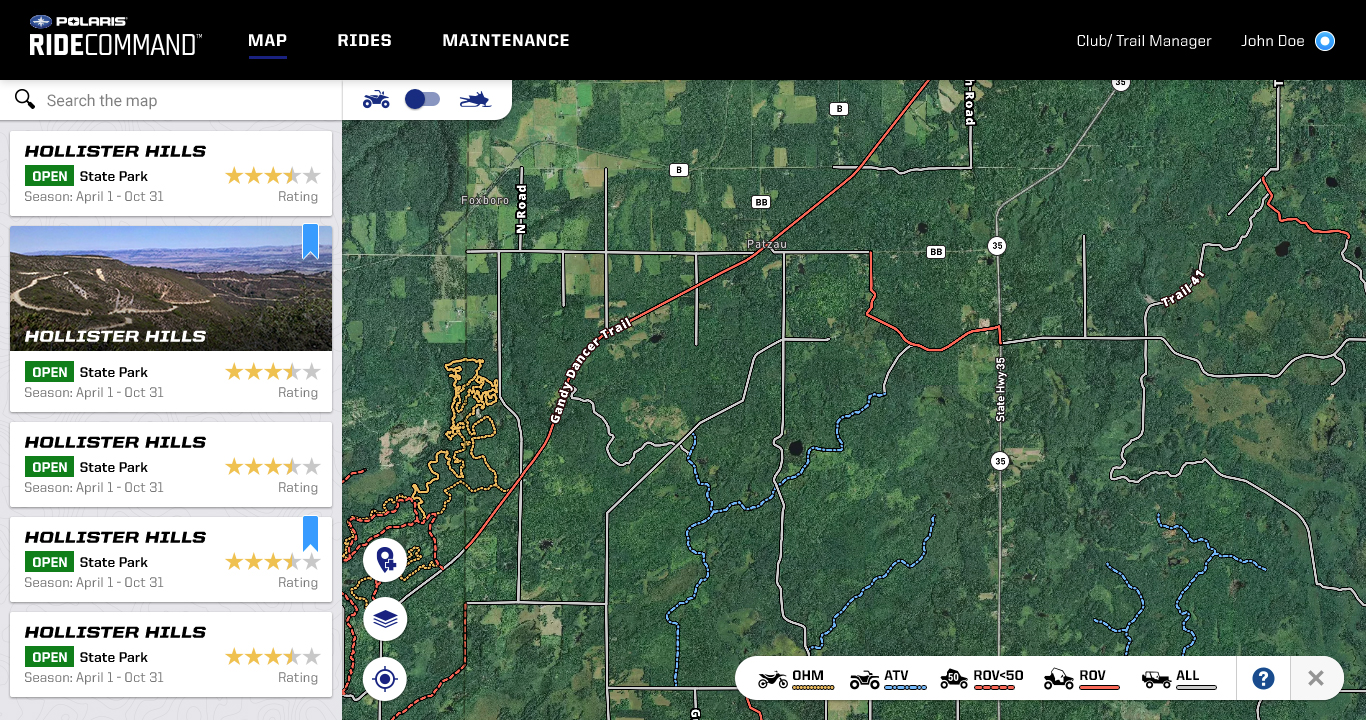1366x720 pixels.
Task: Click the OPEN badge on the photo card
Action: tap(49, 372)
